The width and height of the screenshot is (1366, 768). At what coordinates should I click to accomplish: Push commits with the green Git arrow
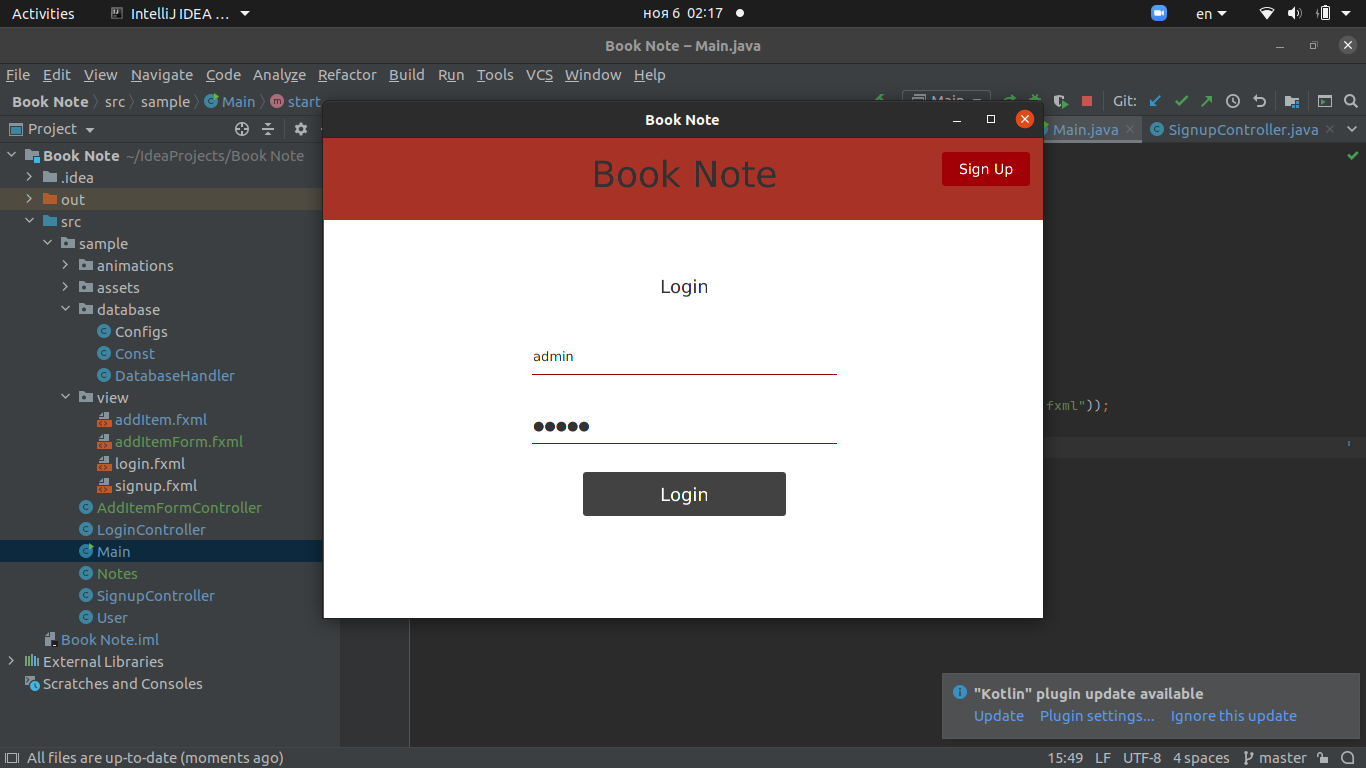tap(1207, 101)
